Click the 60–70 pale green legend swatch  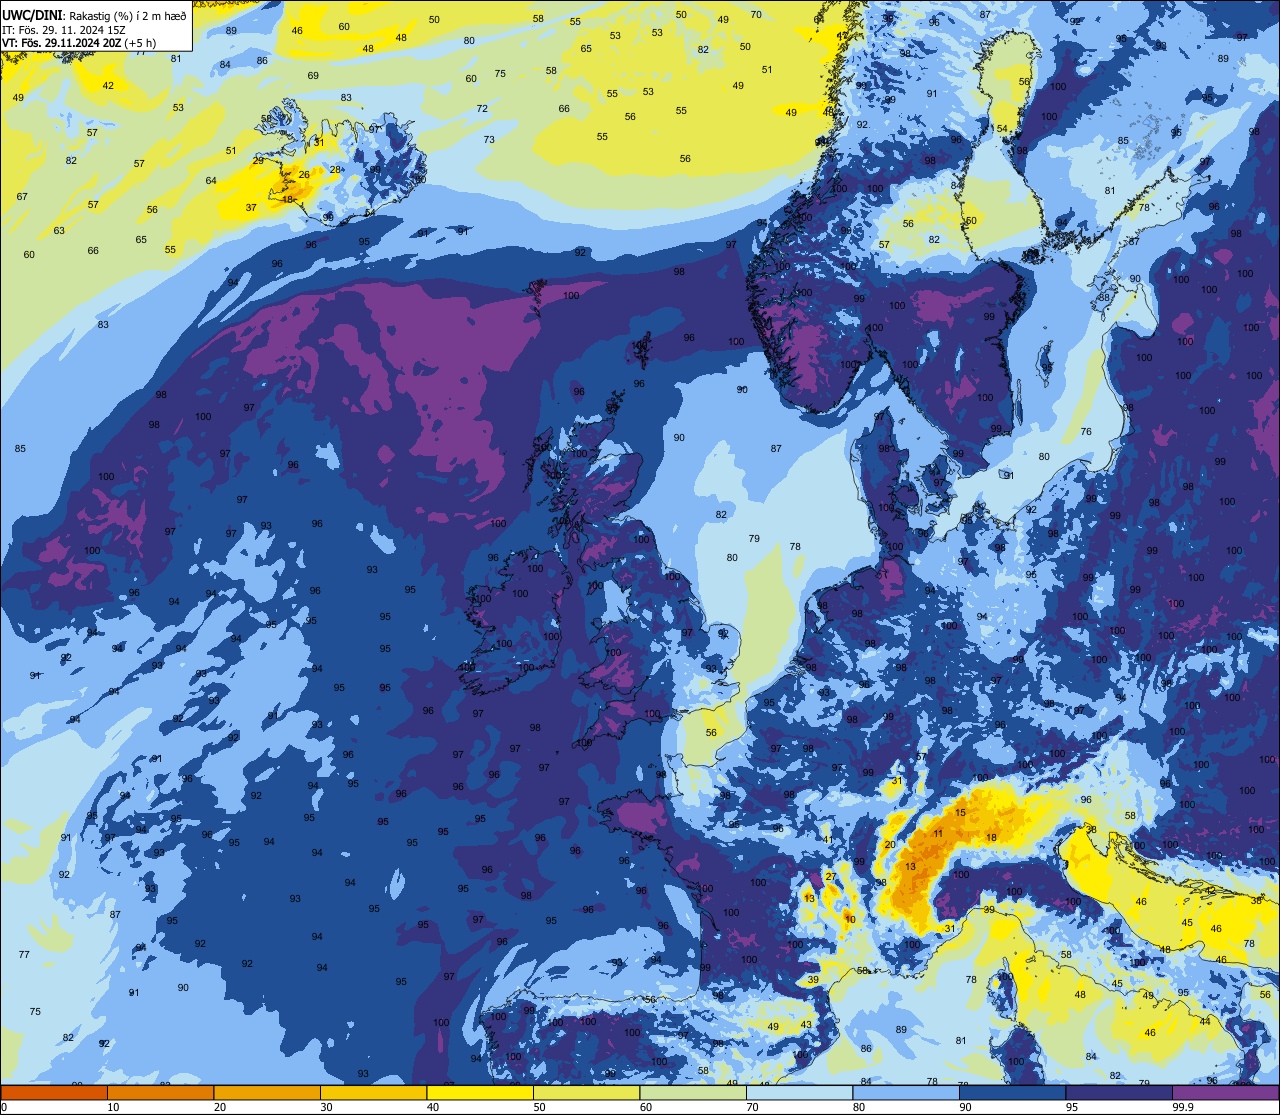click(693, 1092)
